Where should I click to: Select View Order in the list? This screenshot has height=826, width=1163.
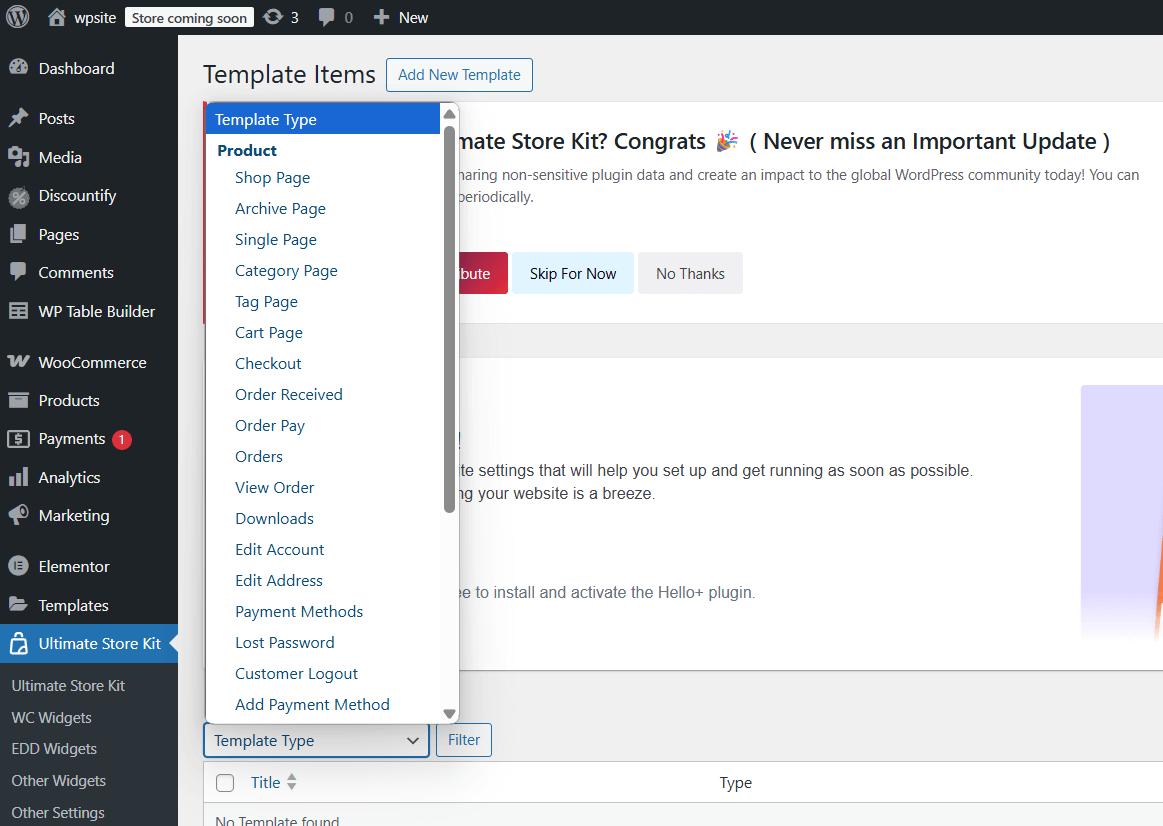tap(274, 488)
